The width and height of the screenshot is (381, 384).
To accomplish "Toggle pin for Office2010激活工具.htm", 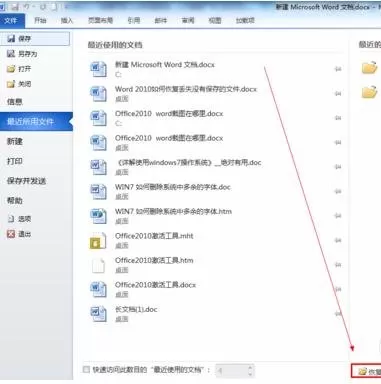I will coord(338,265).
